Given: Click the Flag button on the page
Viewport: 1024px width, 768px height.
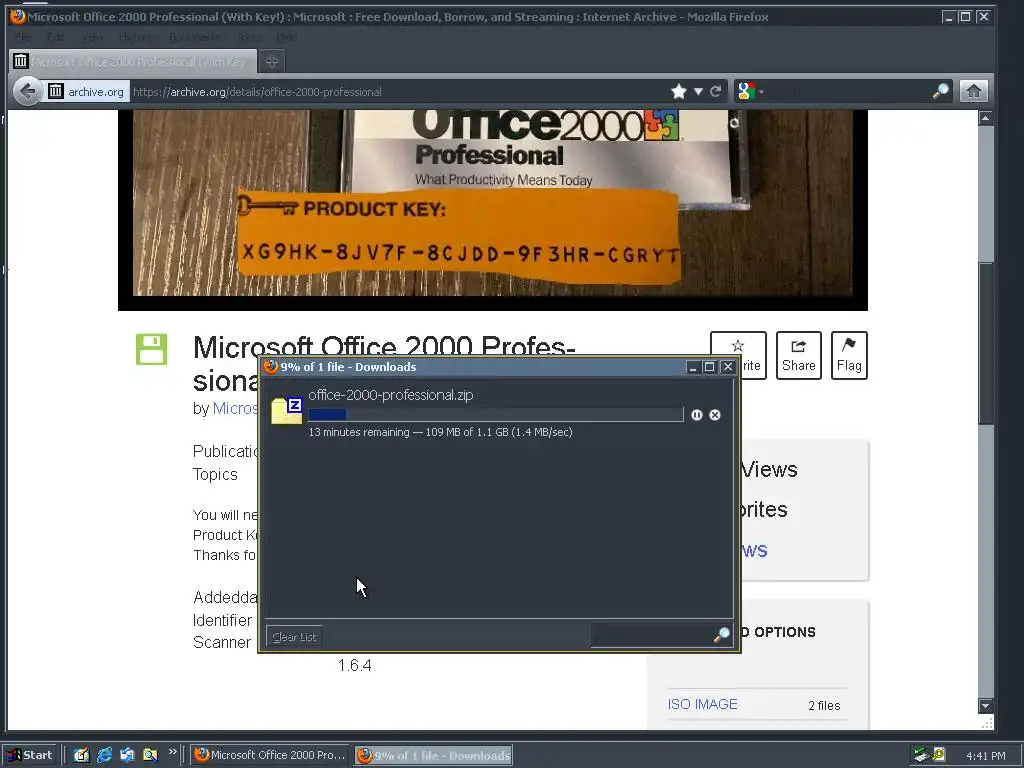Looking at the screenshot, I should (x=849, y=355).
